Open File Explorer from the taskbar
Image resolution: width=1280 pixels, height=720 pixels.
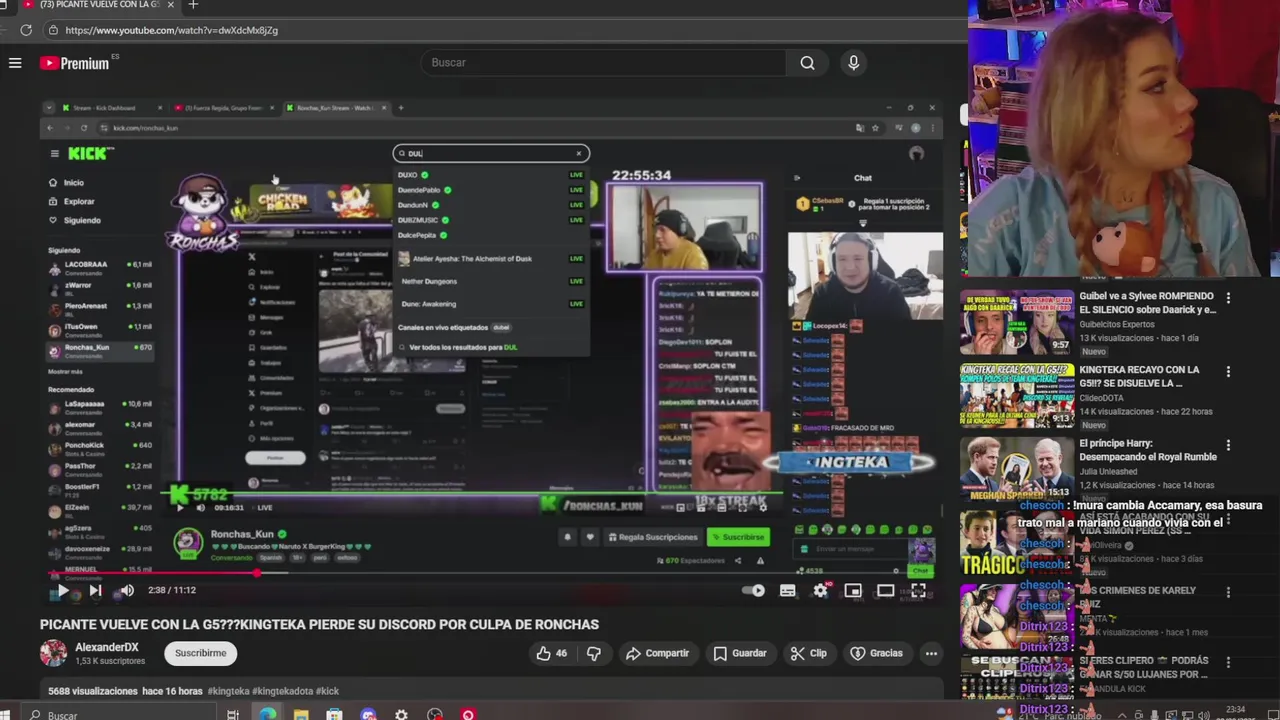click(x=300, y=715)
